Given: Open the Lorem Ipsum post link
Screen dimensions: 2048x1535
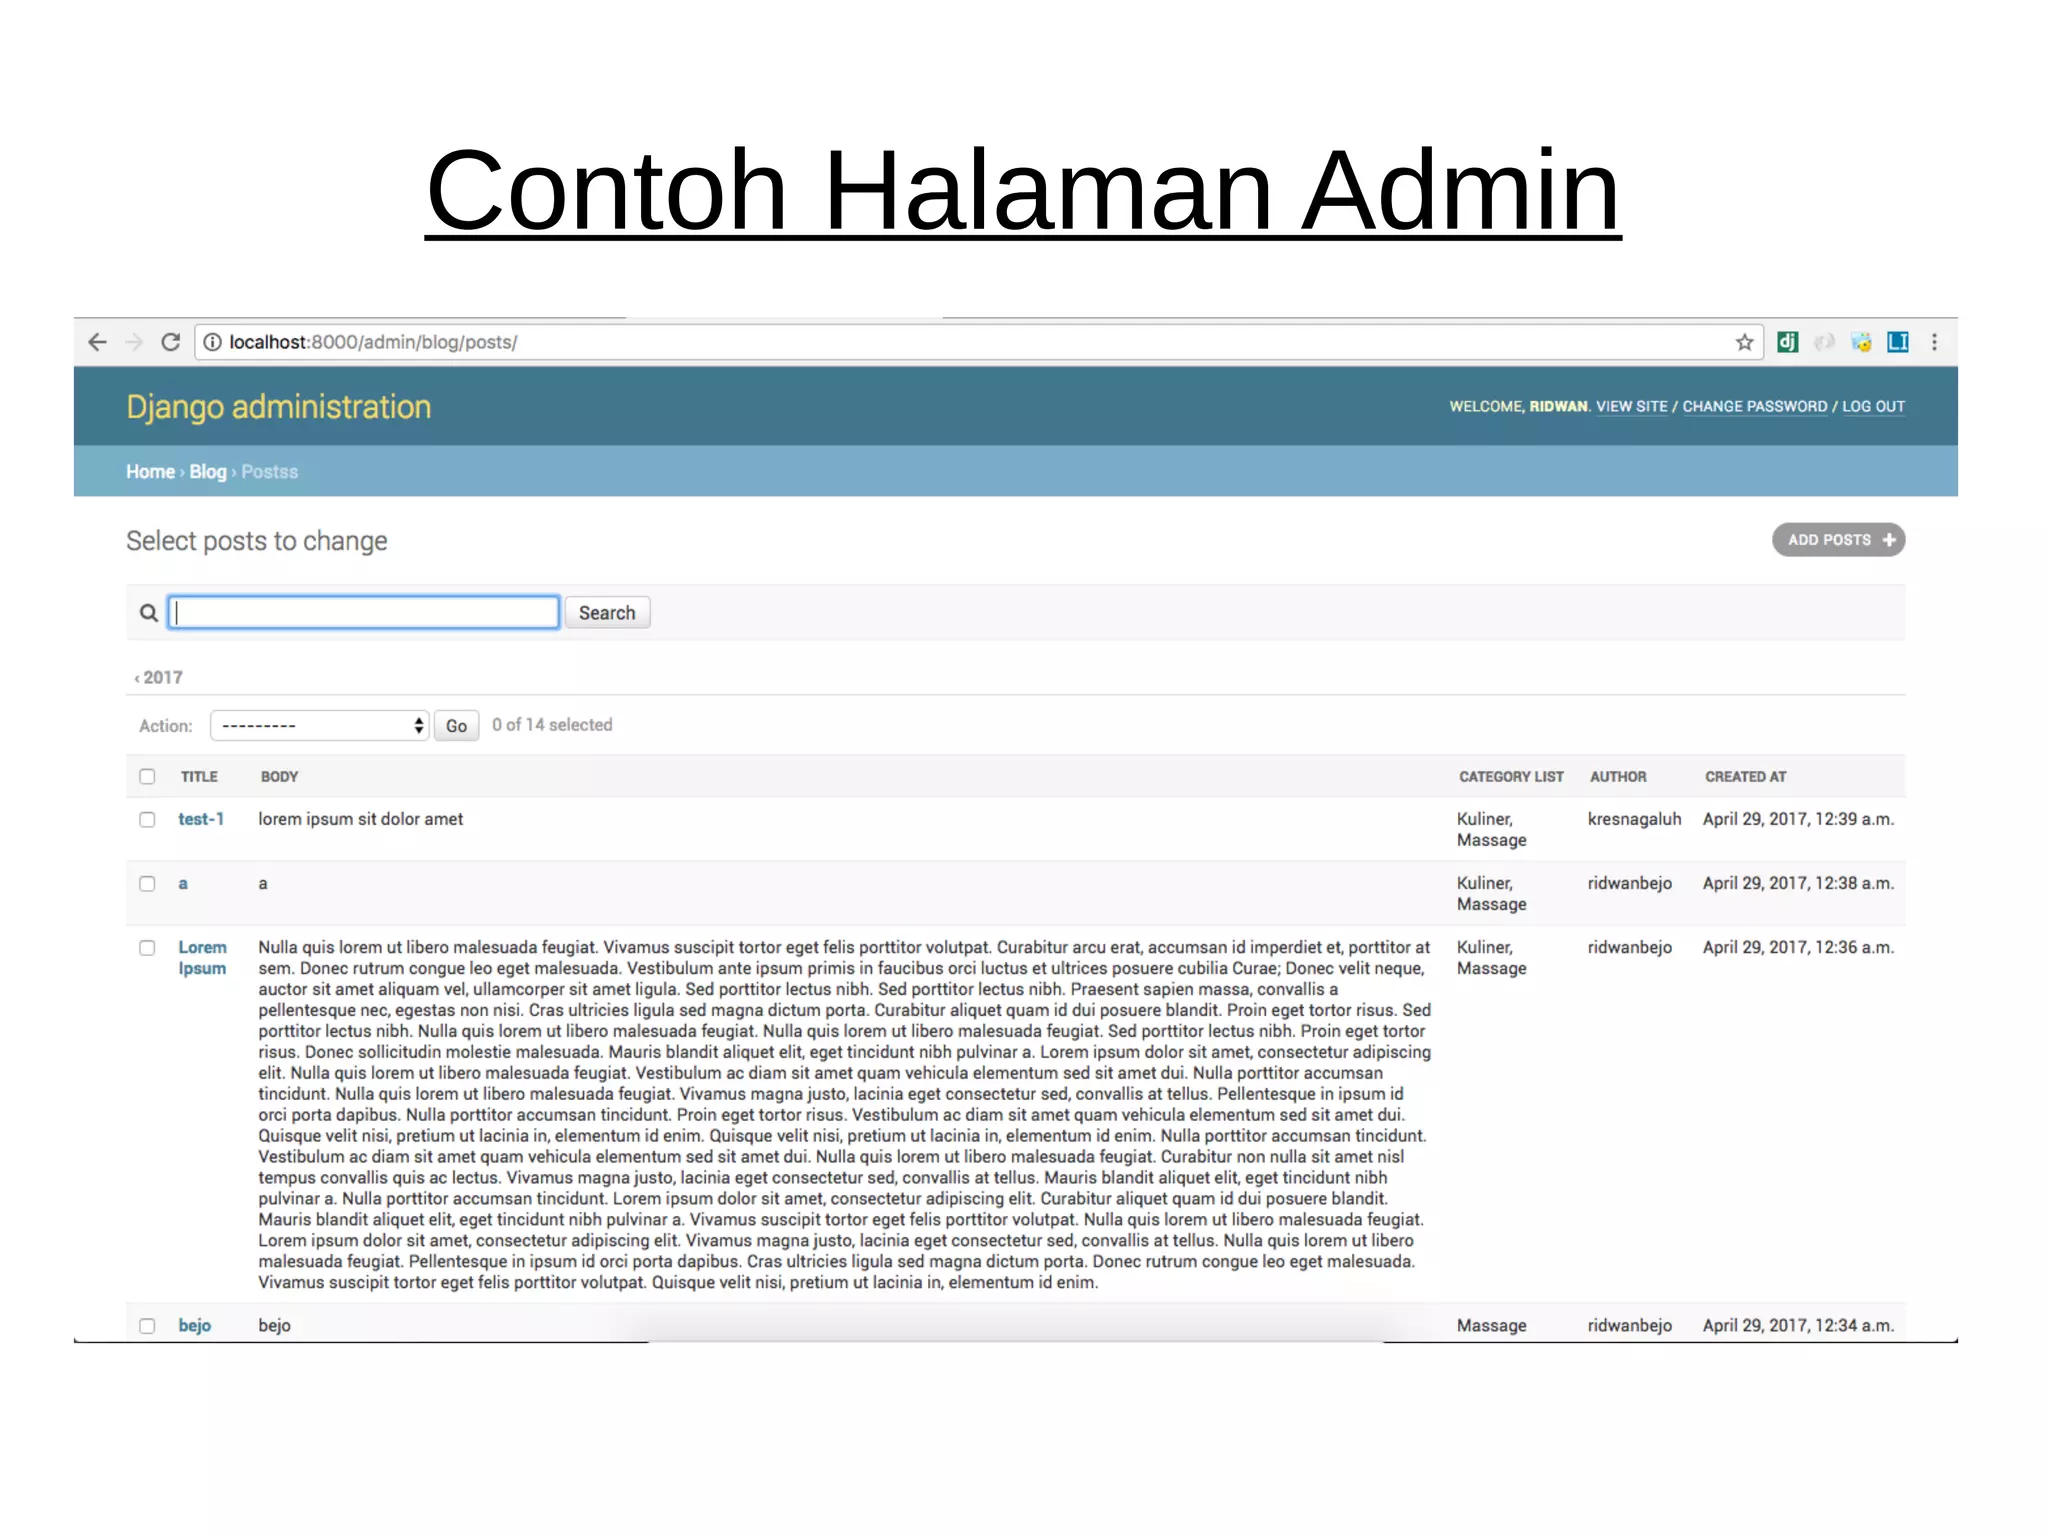Looking at the screenshot, I should [x=202, y=957].
